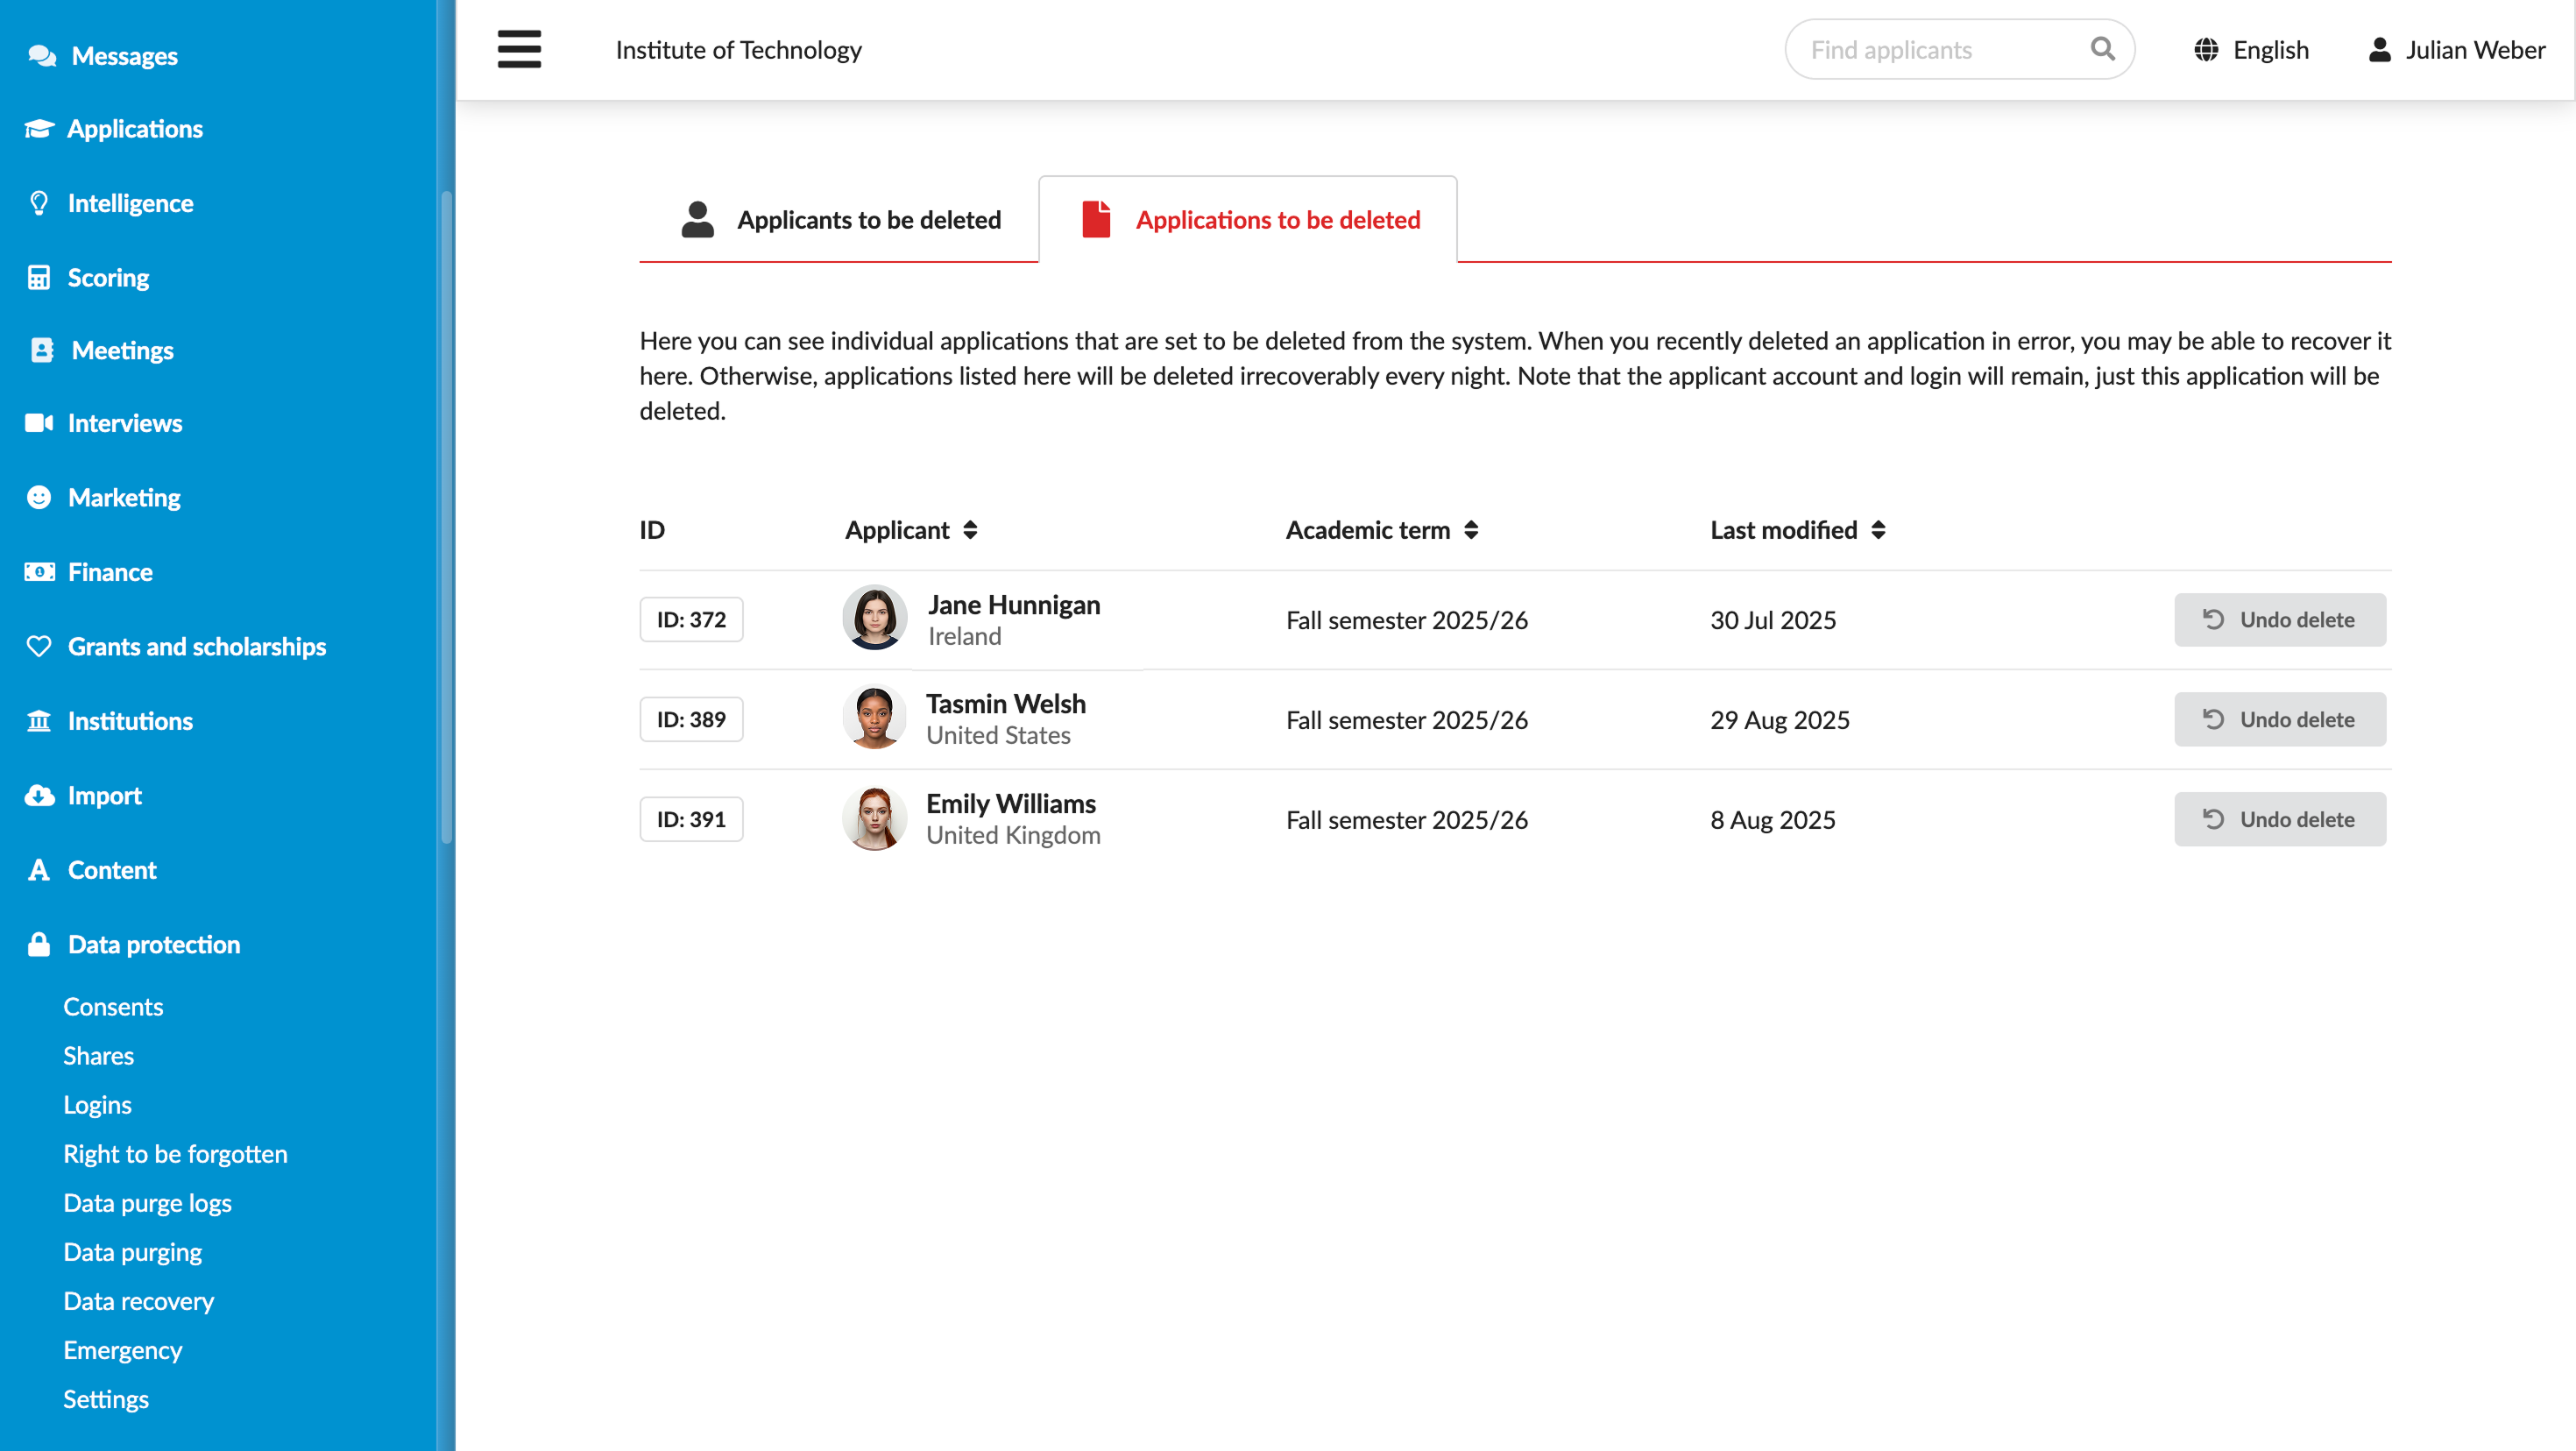
Task: Click the Import cloud download icon
Action: 39,795
